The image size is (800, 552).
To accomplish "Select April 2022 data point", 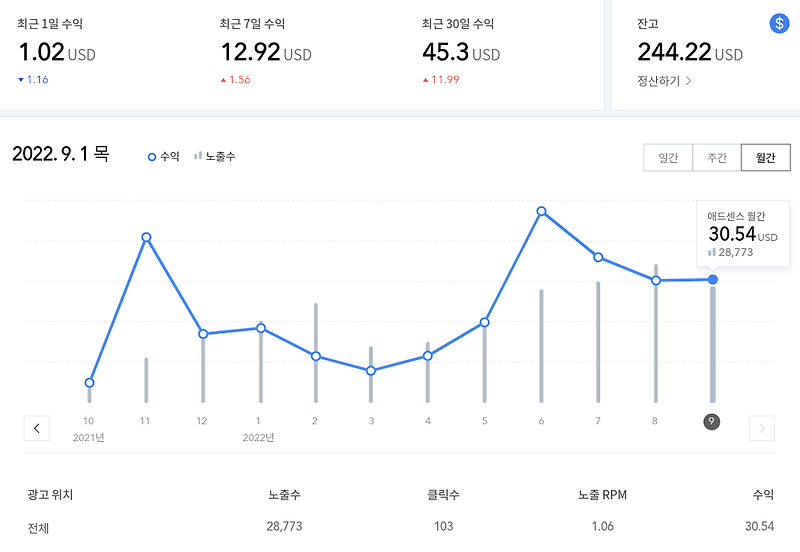I will click(428, 356).
